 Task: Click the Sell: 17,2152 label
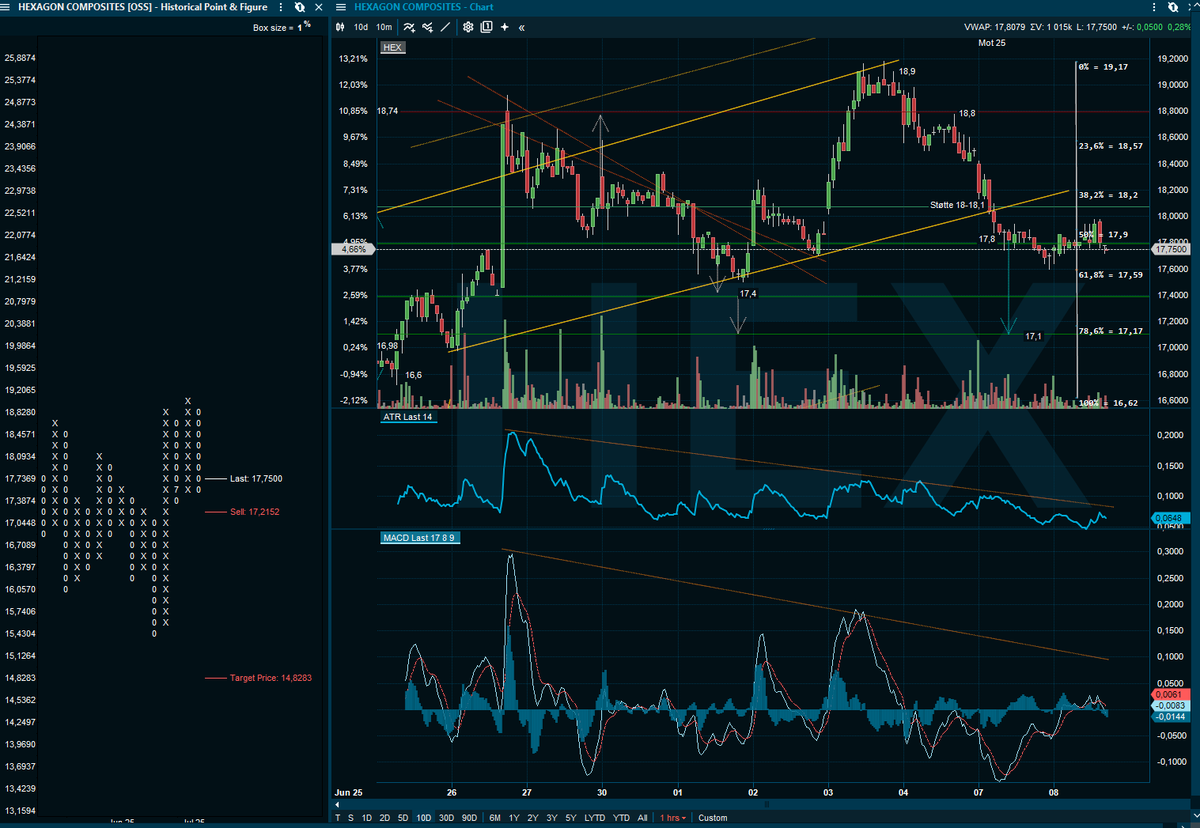255,512
